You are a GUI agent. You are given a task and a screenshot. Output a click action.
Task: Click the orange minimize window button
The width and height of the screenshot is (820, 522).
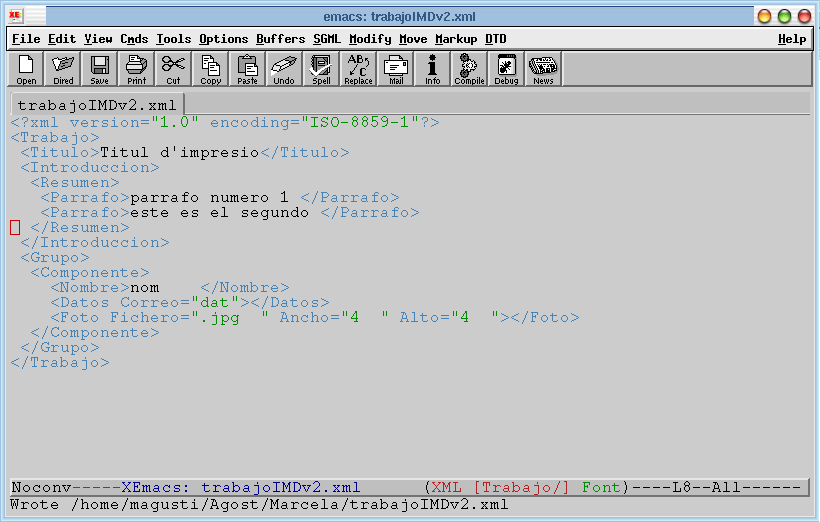point(764,16)
